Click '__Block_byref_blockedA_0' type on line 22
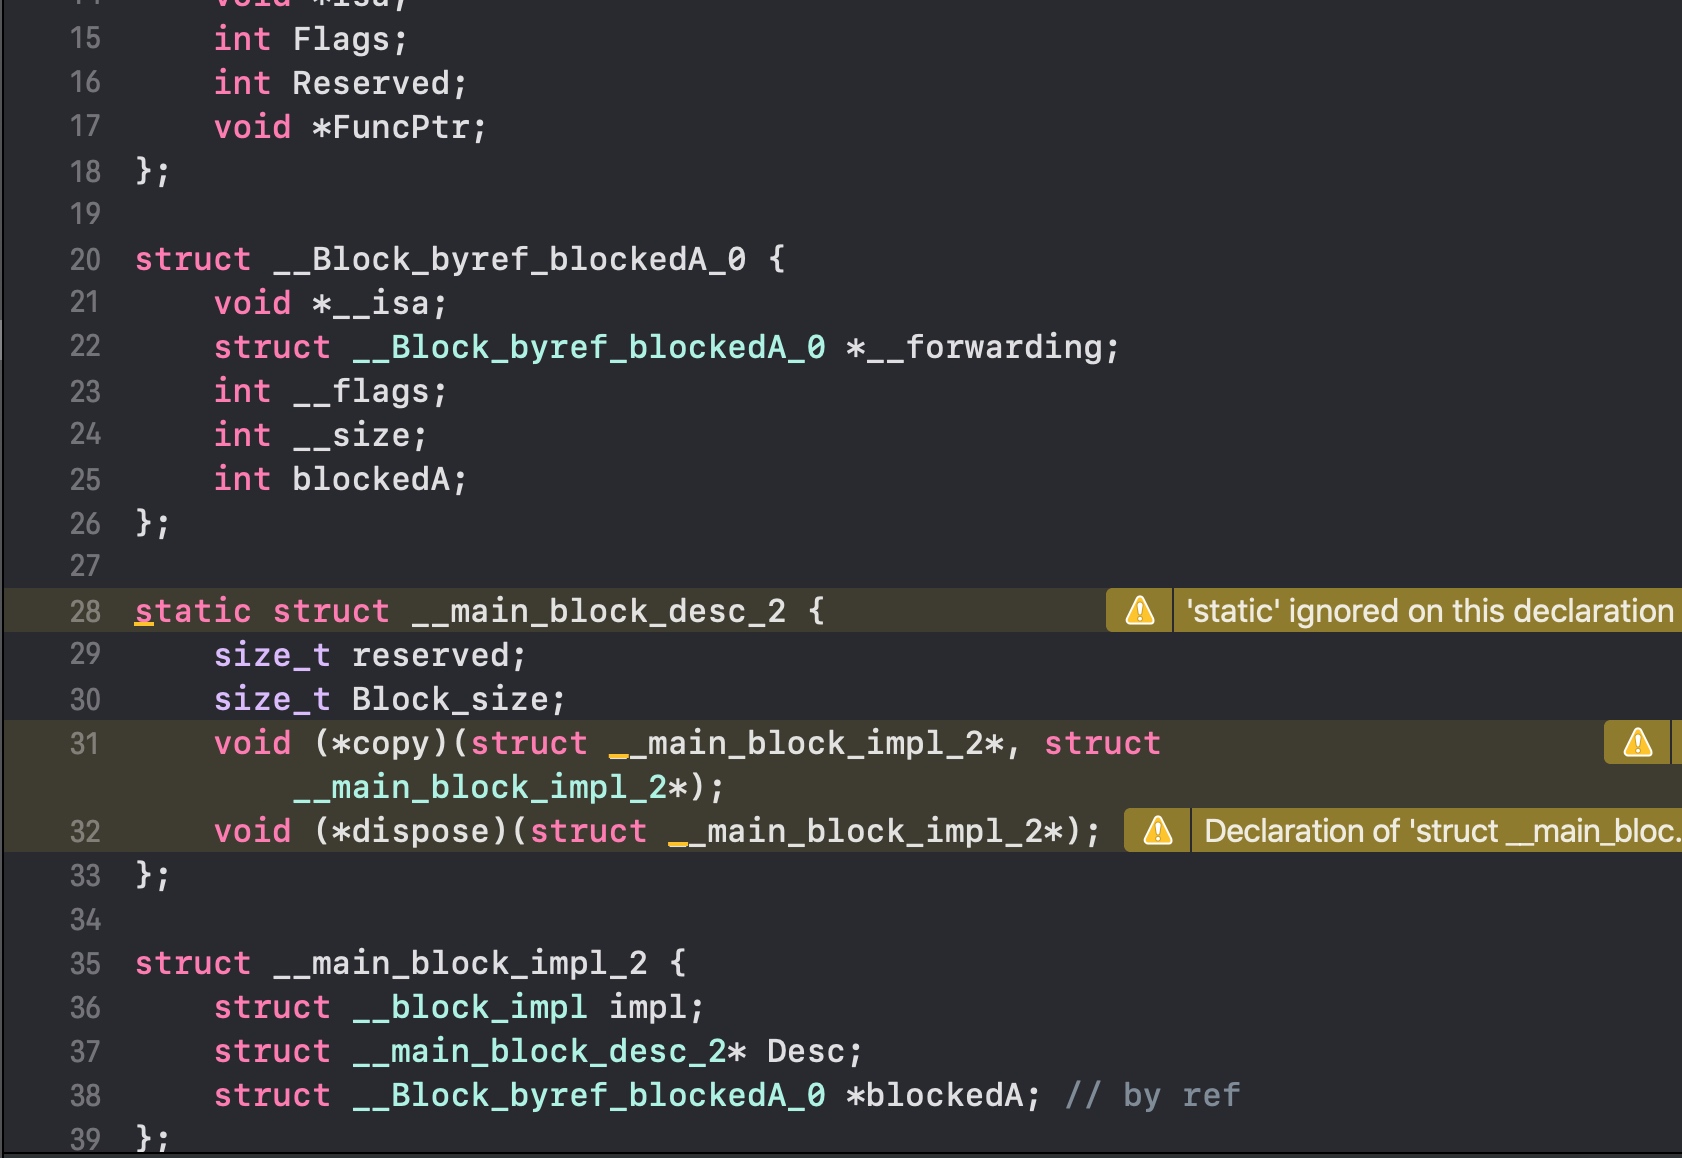This screenshot has height=1158, width=1682. (589, 347)
